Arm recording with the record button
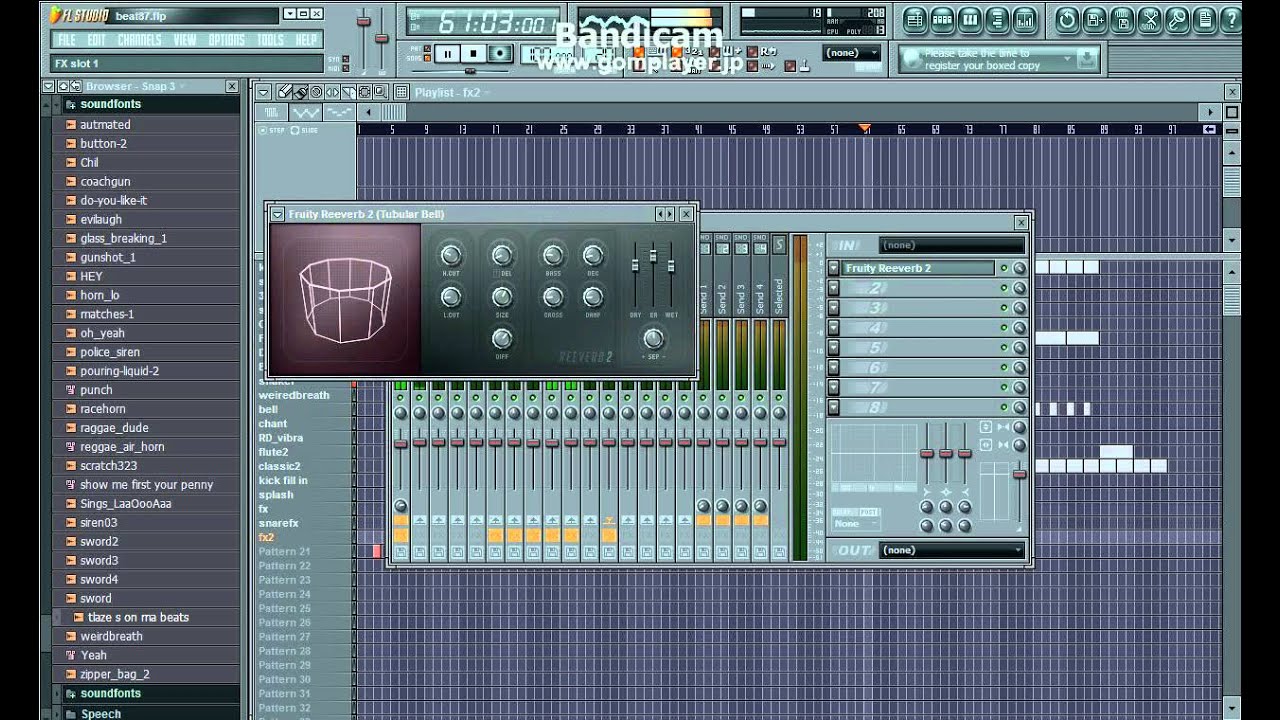The height and width of the screenshot is (720, 1280). point(500,54)
